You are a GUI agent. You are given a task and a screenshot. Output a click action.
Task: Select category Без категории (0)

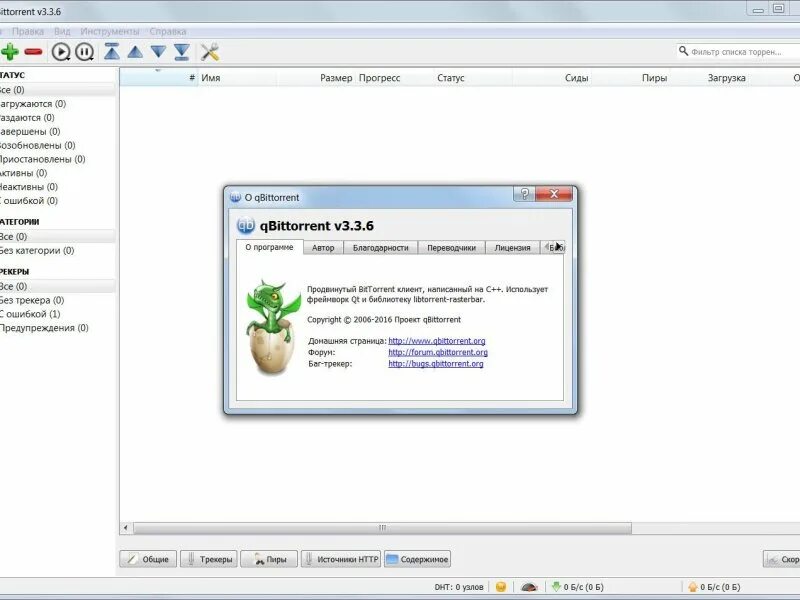pos(37,251)
